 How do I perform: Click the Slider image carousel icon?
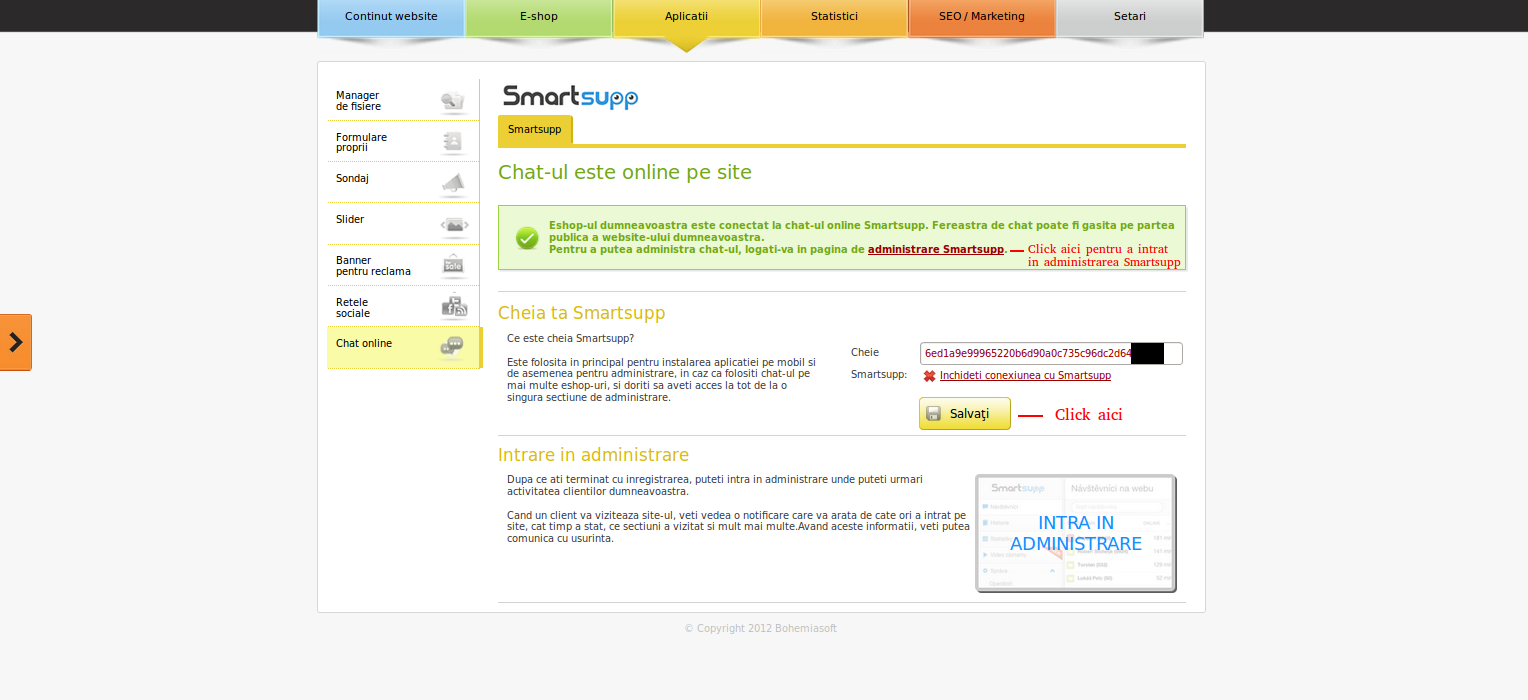tap(454, 225)
